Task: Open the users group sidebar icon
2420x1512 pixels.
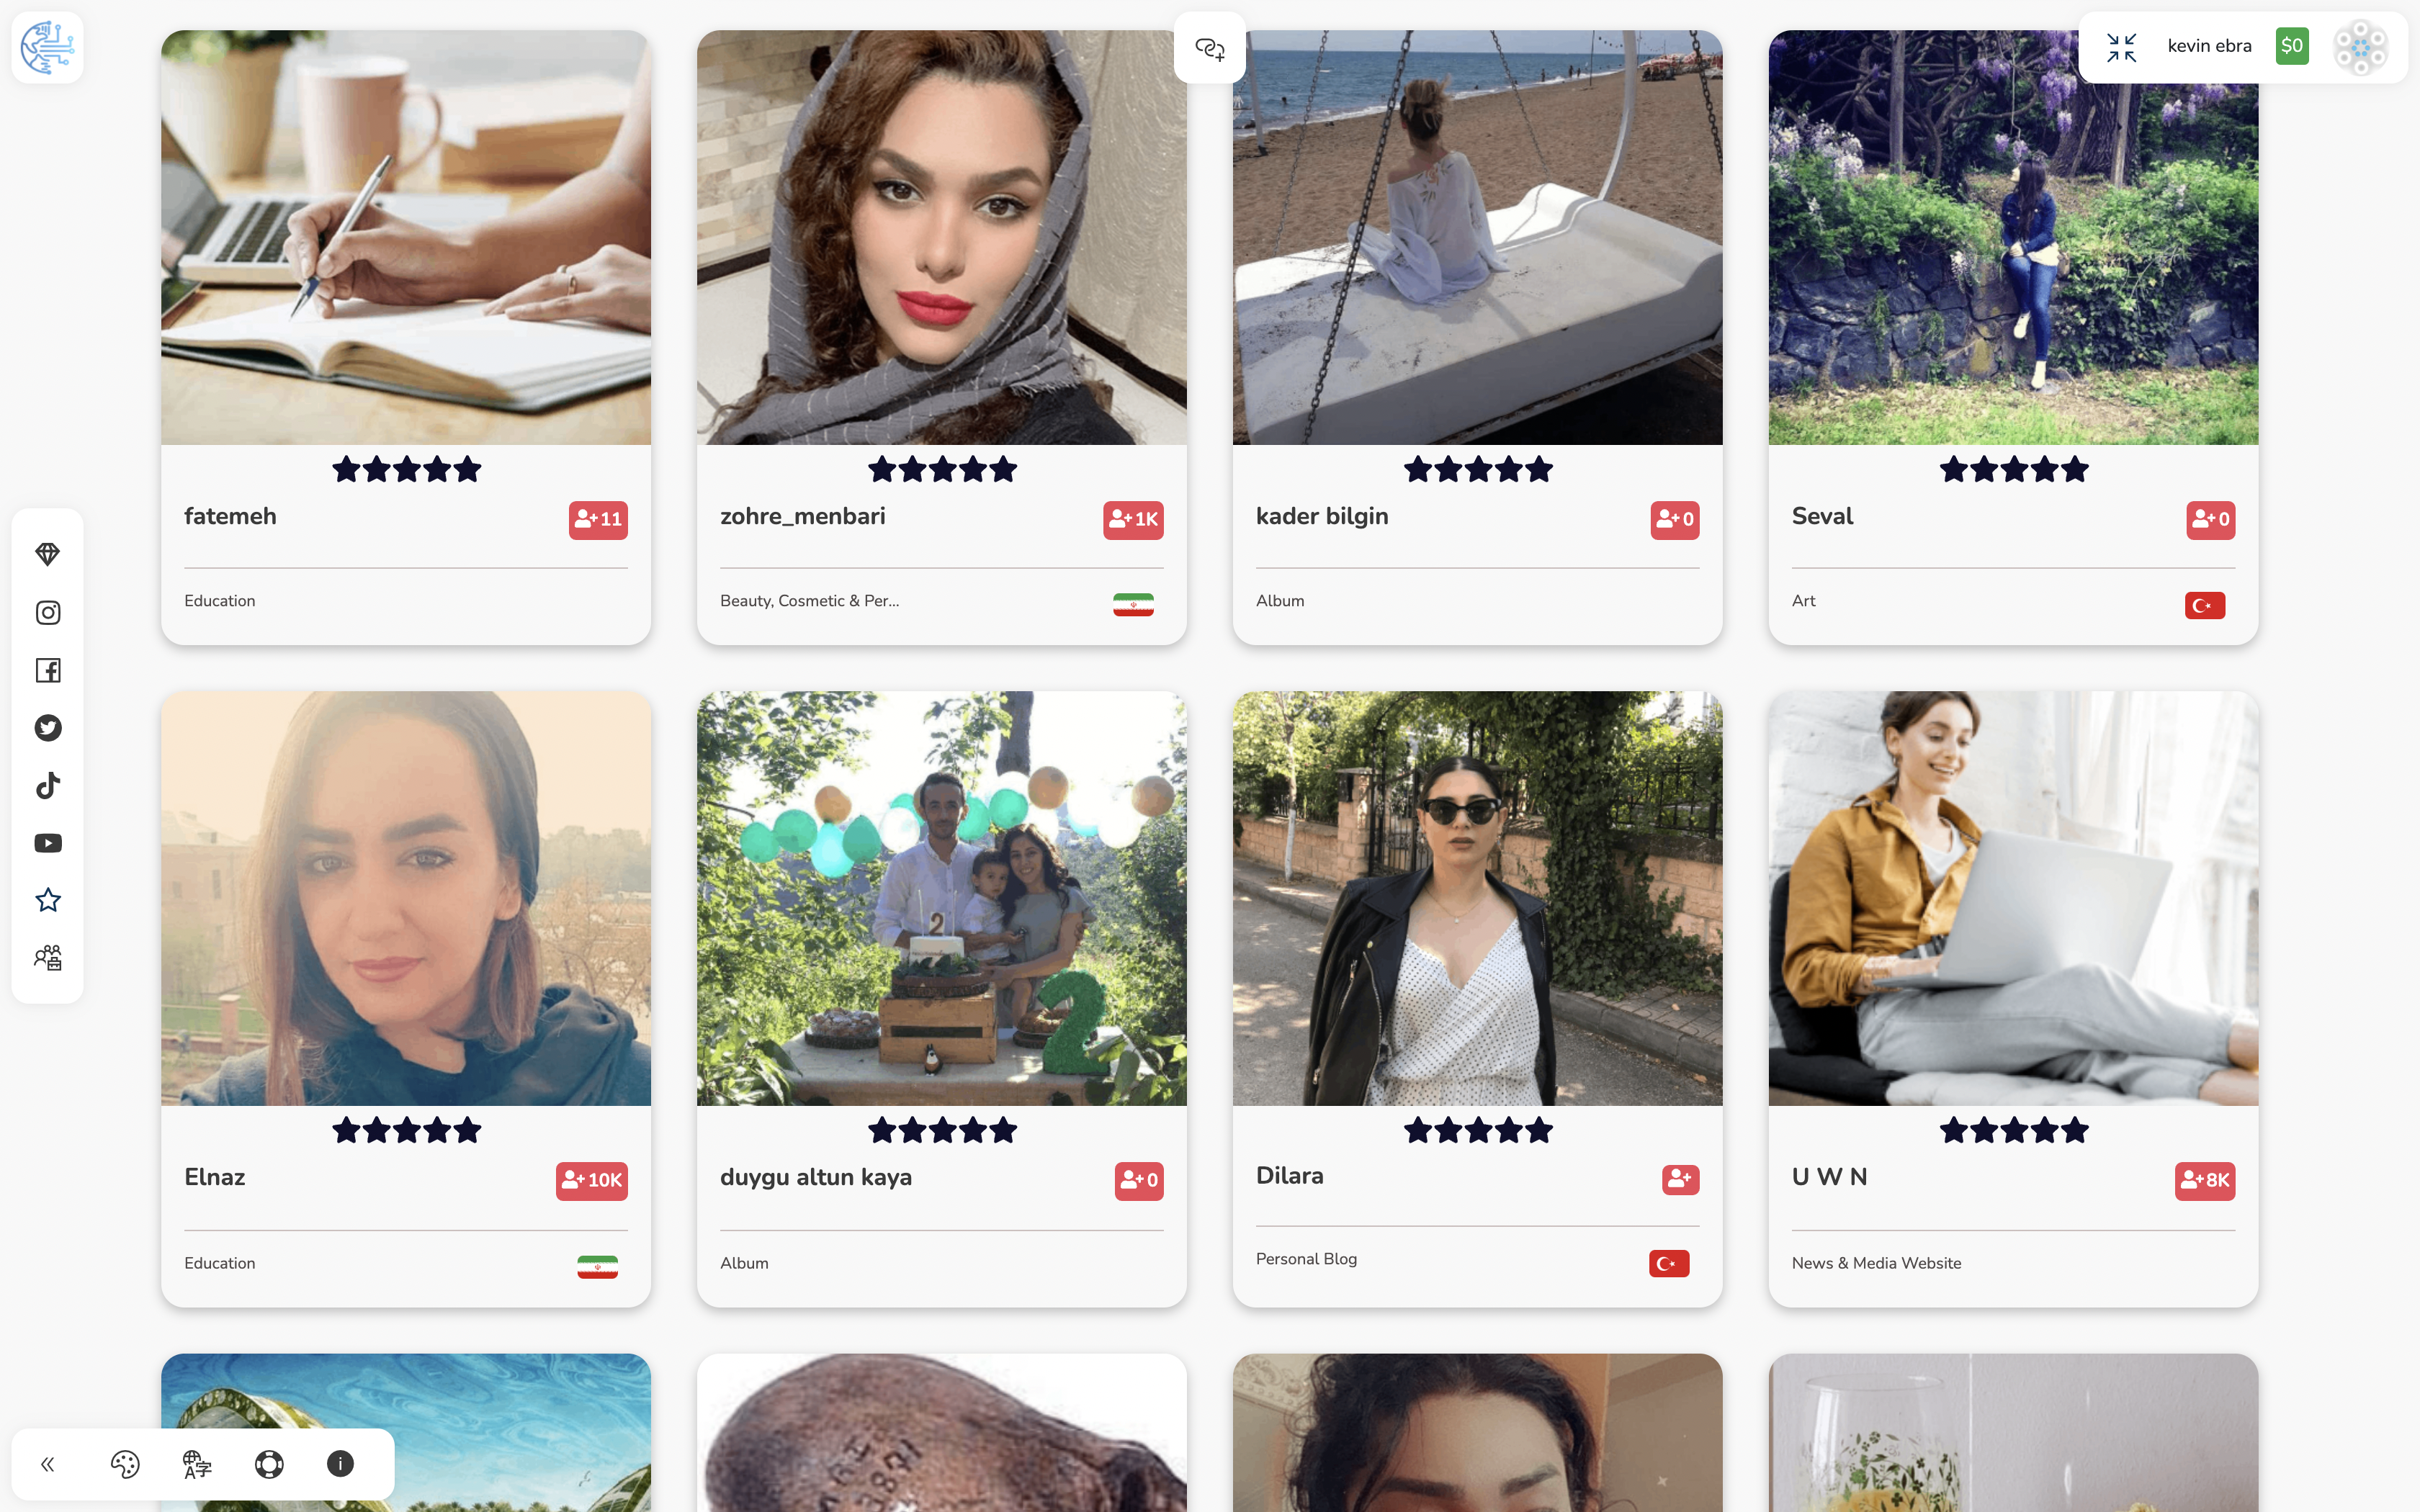Action: click(x=47, y=958)
